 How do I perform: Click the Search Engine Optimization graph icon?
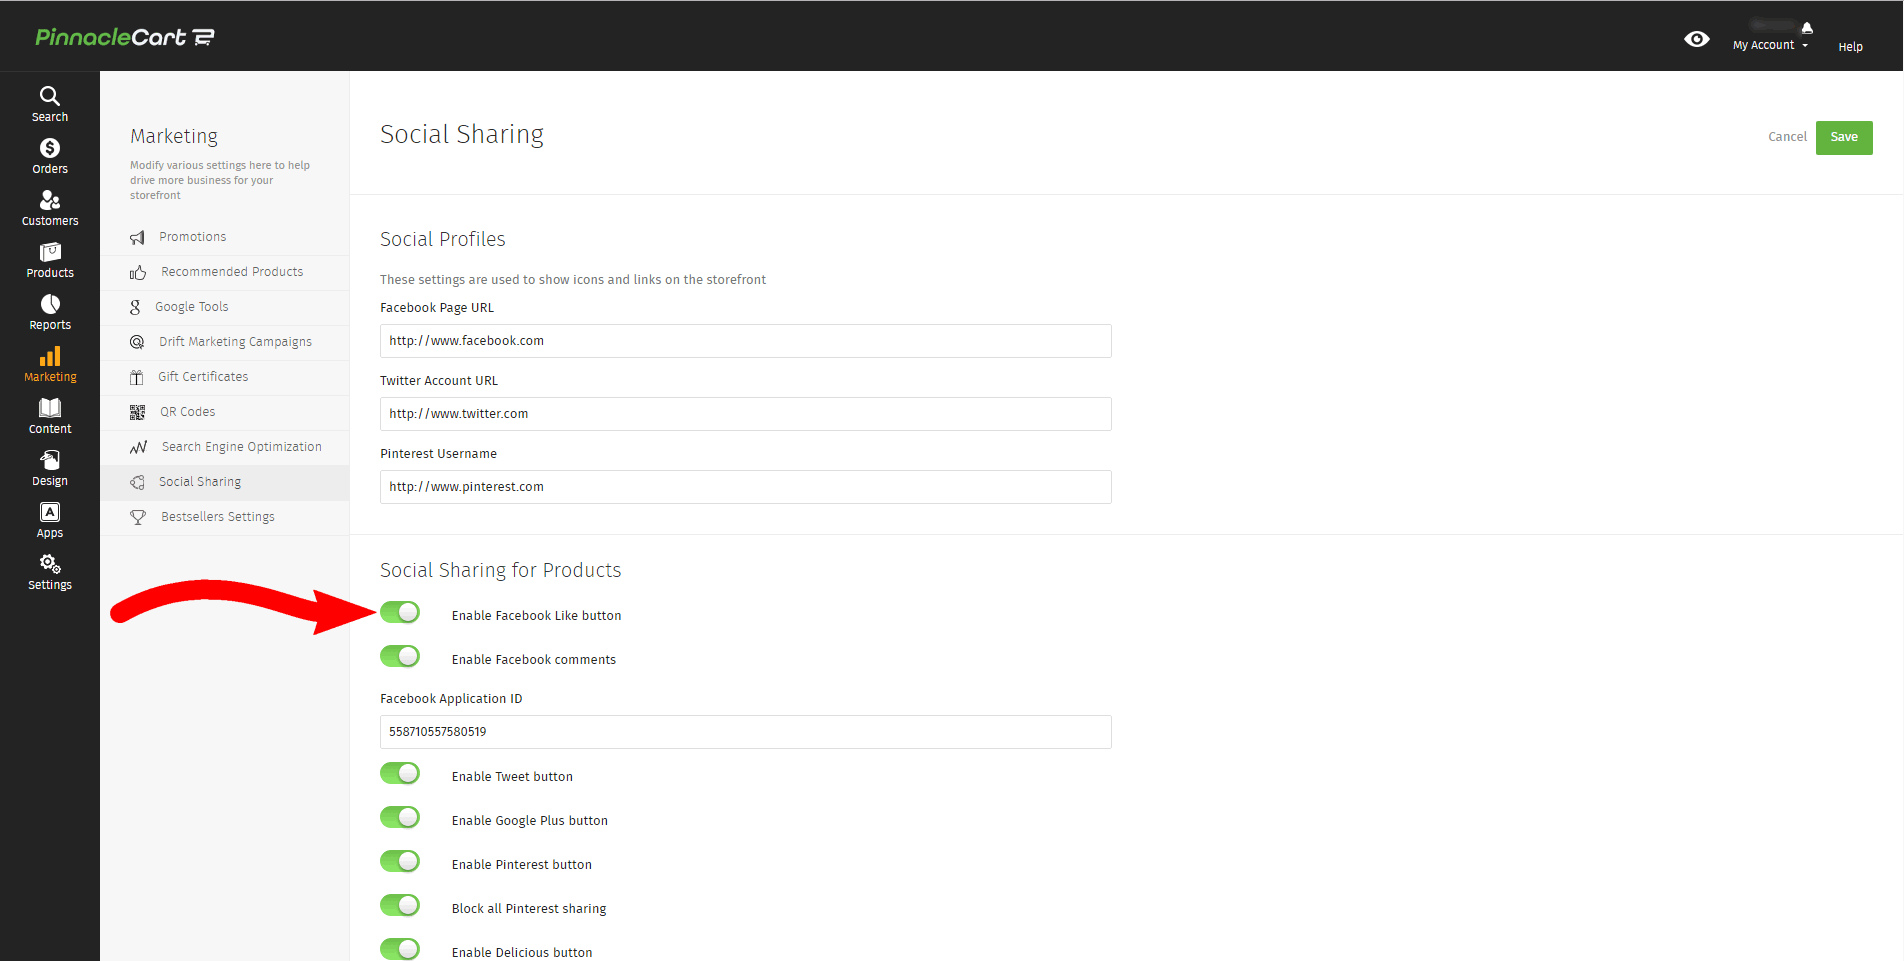138,447
